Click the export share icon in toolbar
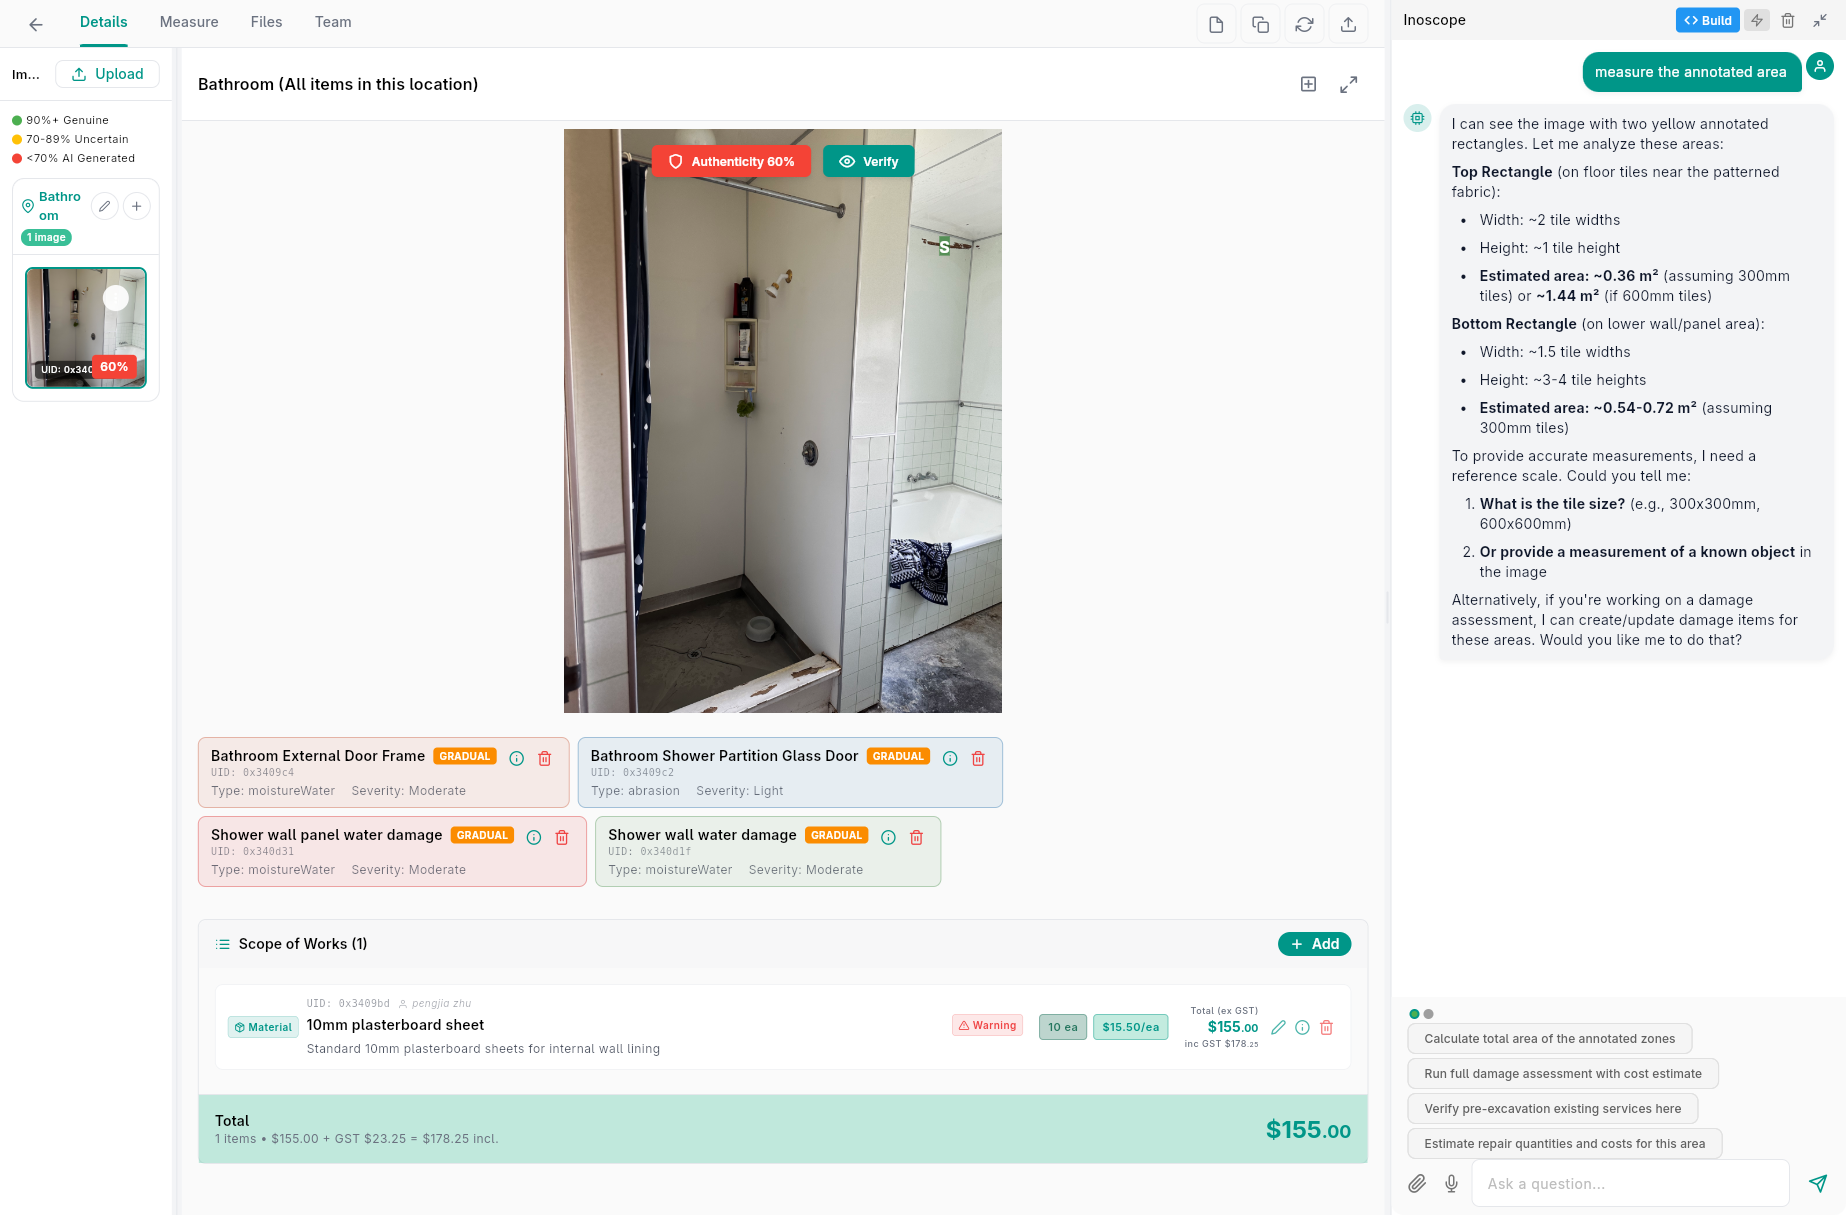 click(x=1348, y=24)
